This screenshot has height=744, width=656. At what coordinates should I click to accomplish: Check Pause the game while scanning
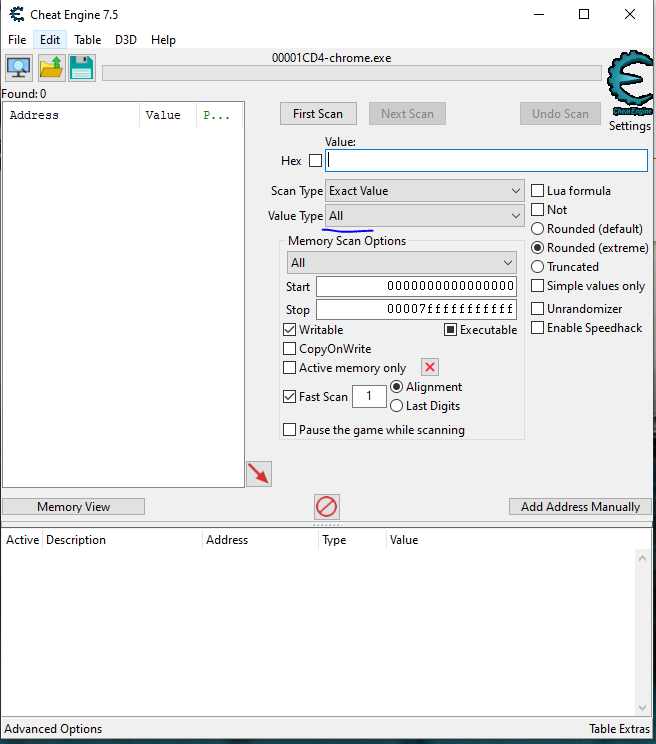coord(289,430)
